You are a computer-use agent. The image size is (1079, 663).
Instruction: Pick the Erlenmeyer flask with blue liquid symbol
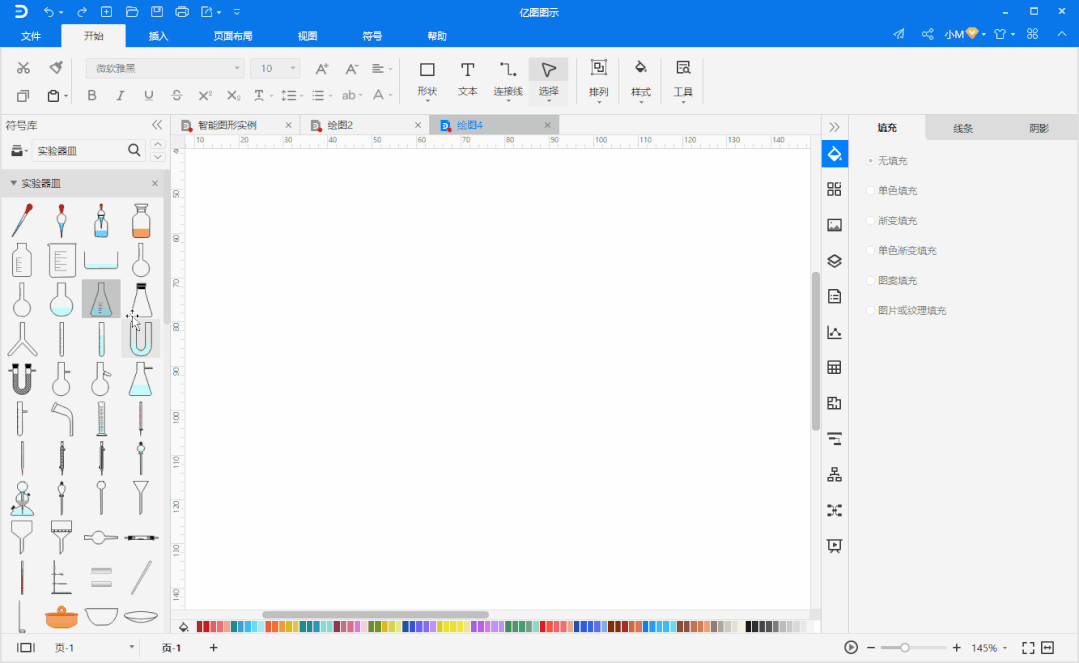(x=101, y=299)
